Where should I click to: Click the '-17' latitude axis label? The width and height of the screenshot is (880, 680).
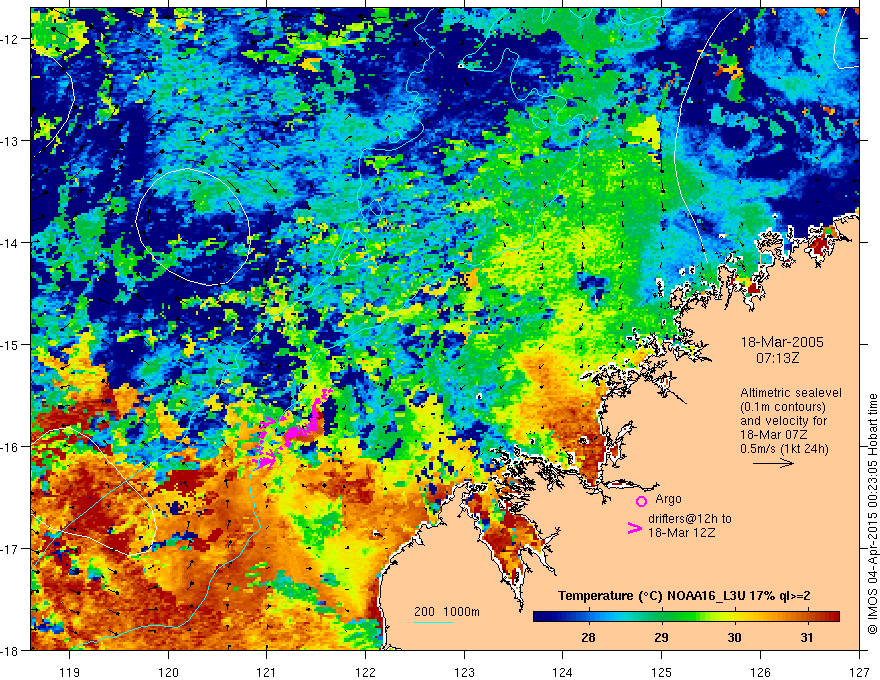pos(11,549)
